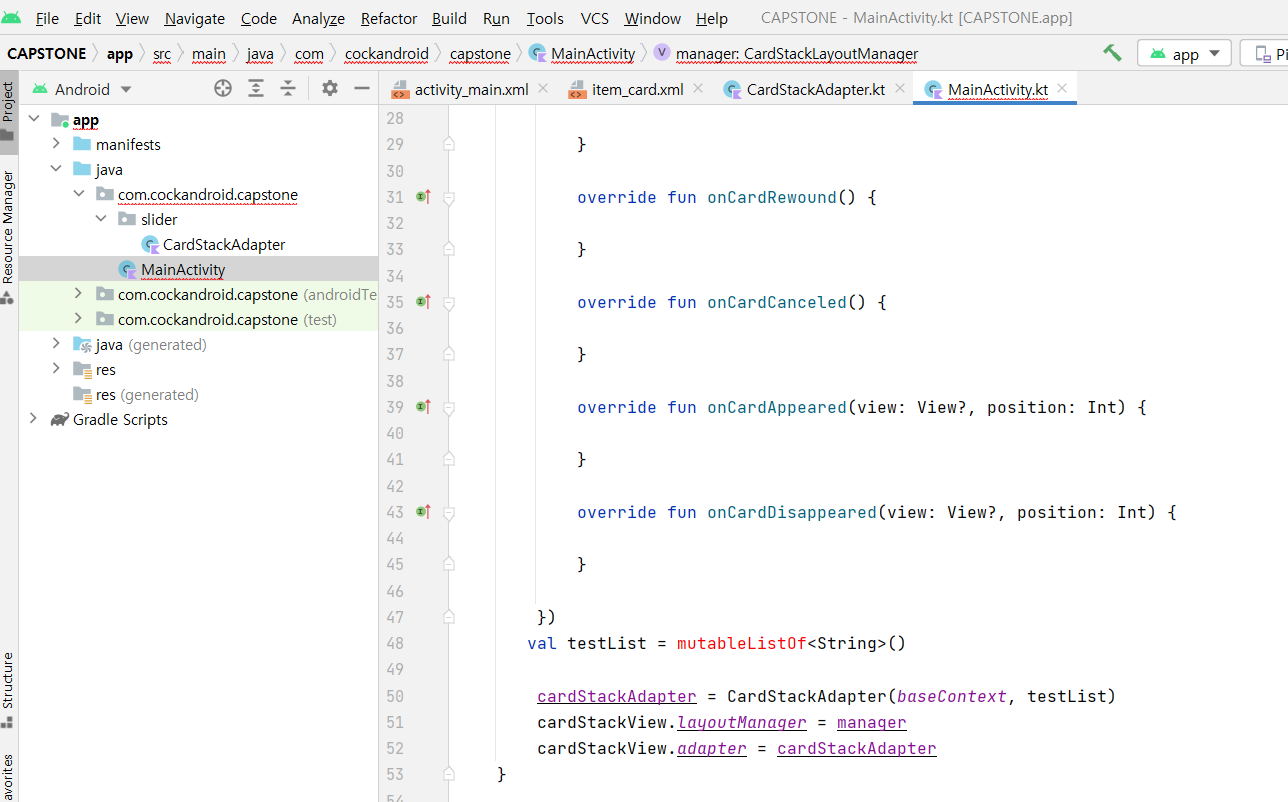
Task: Expand the res folder
Action: click(56, 369)
